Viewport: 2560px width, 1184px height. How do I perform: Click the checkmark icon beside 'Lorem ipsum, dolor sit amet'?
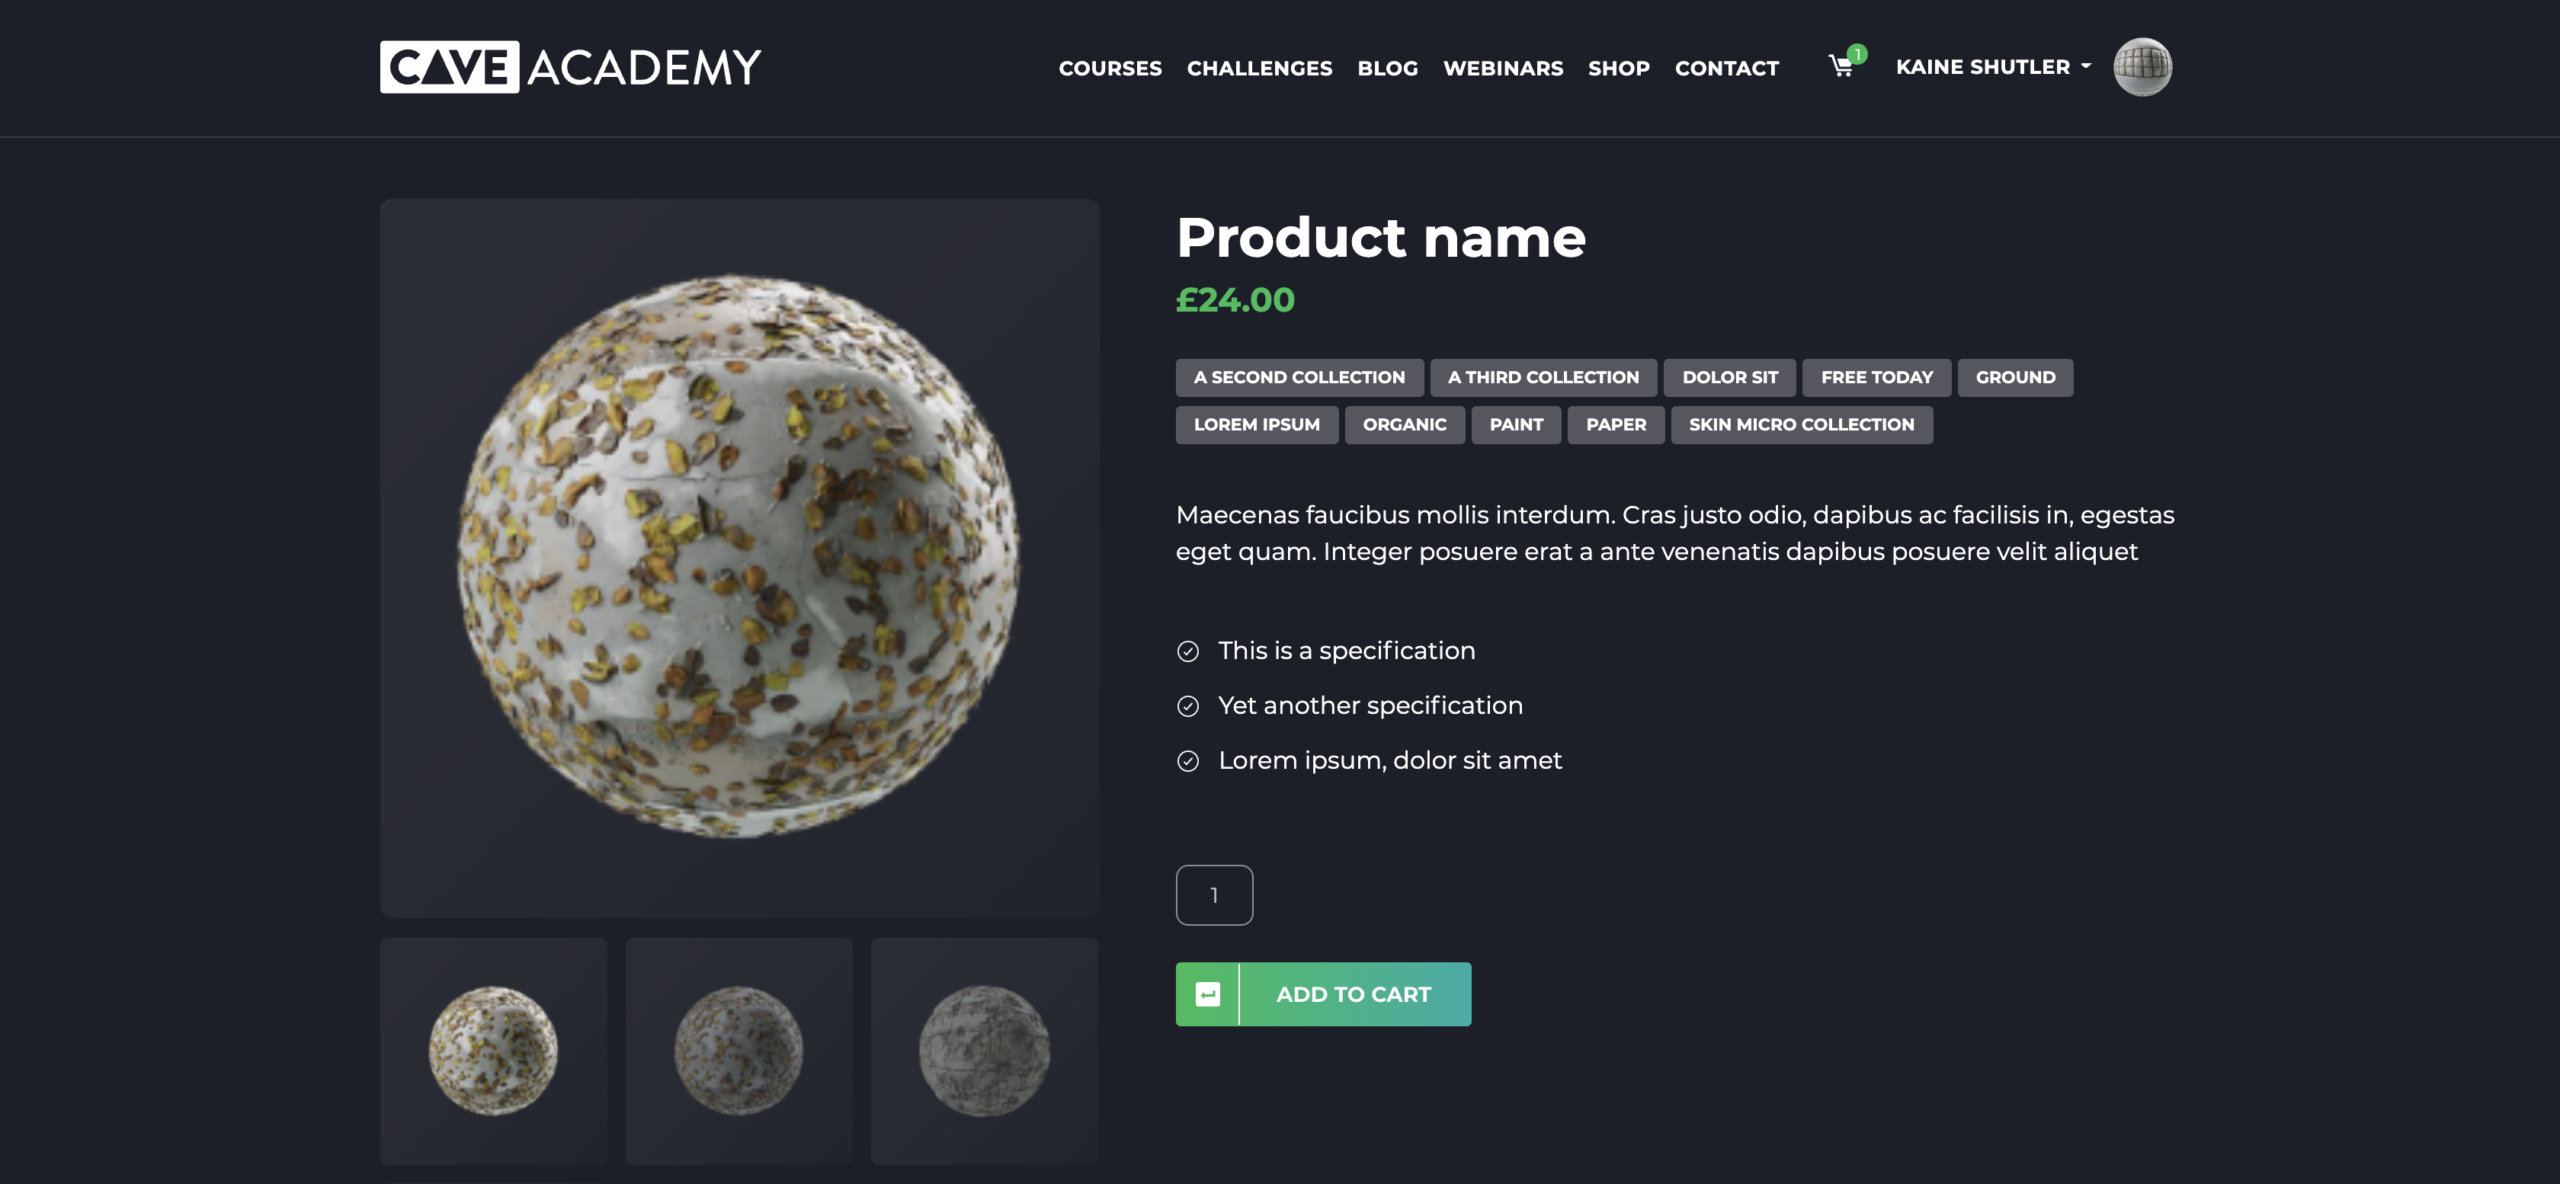tap(1188, 762)
